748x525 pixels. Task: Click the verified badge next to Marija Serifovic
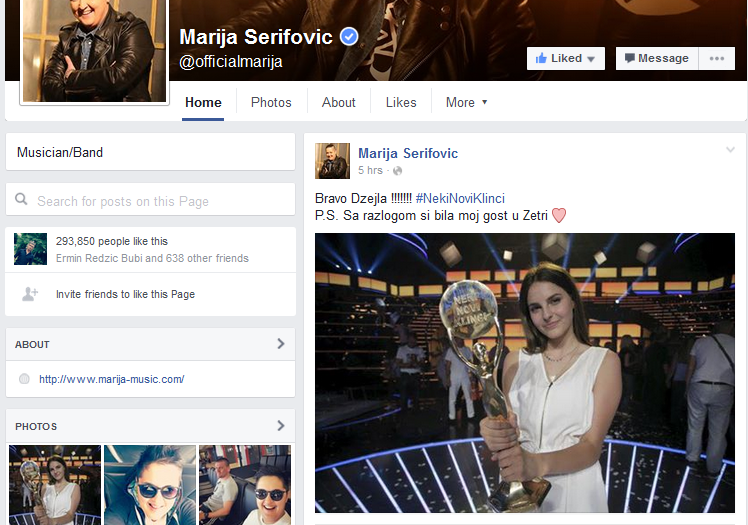pyautogui.click(x=349, y=37)
